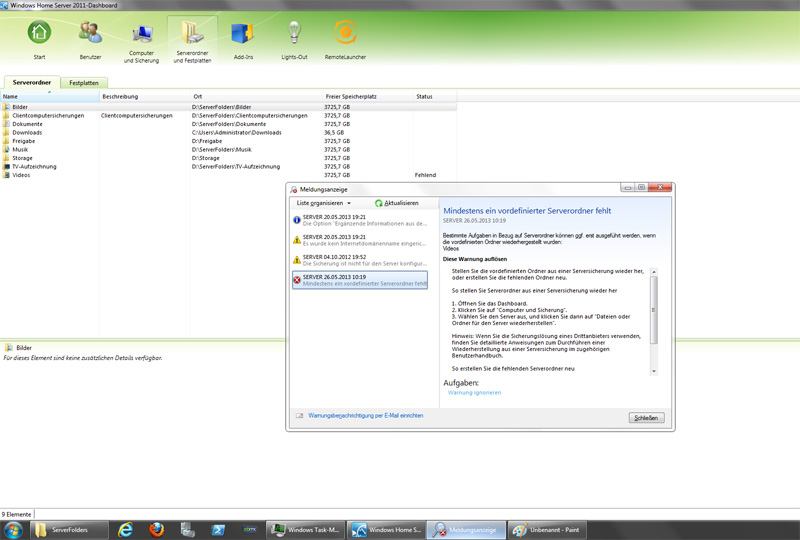The image size is (800, 540).
Task: Open the Add-Ins section
Action: coord(243,40)
